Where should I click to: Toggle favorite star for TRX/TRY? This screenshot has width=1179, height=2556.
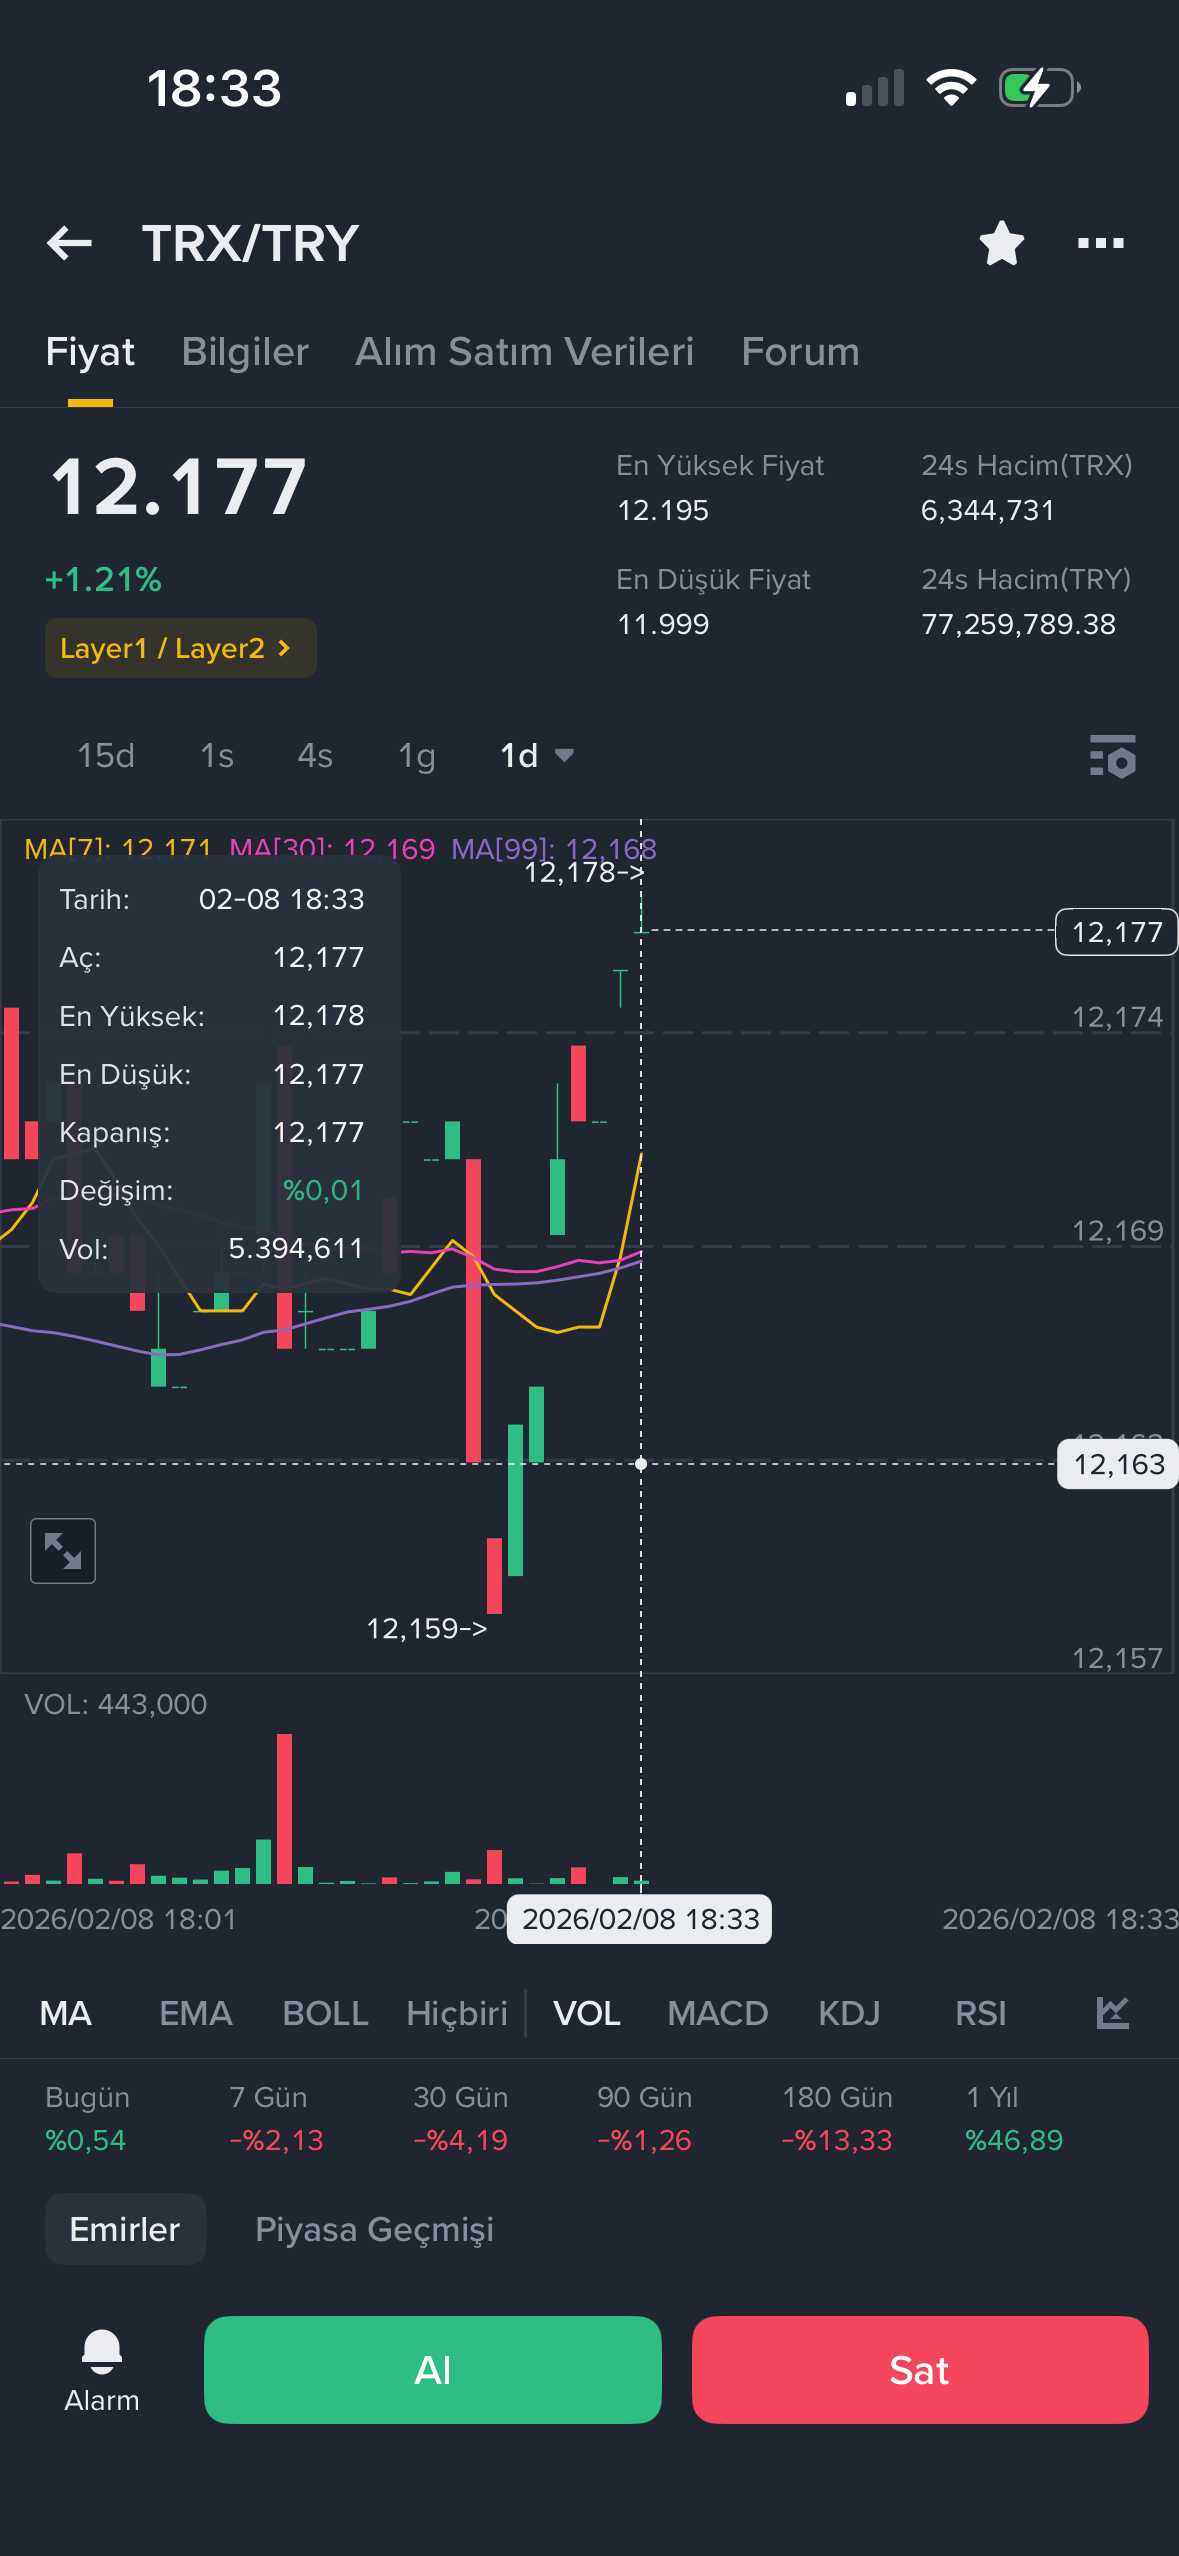(1001, 243)
